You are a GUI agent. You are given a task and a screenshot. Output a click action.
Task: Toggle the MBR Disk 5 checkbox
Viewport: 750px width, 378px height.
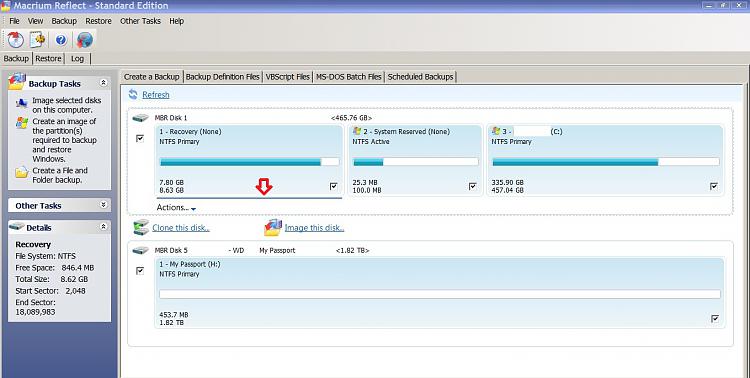(140, 271)
